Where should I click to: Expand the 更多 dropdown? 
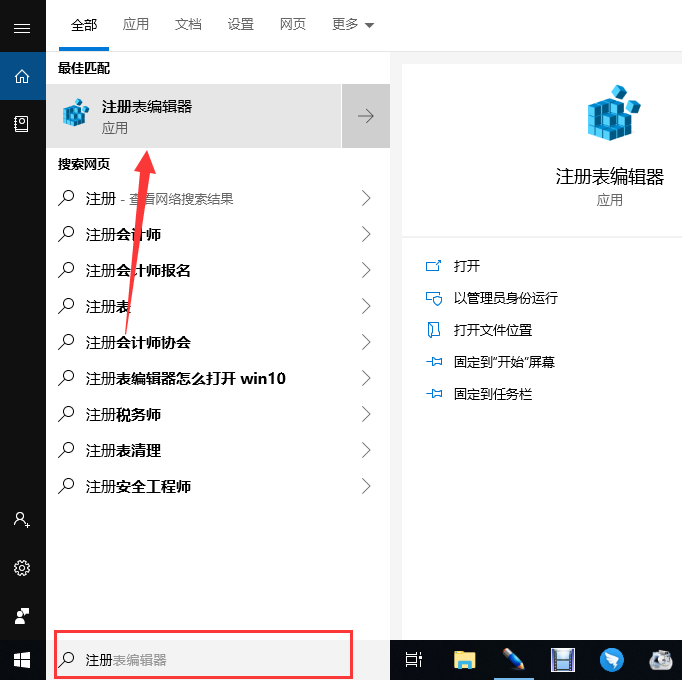tap(352, 24)
